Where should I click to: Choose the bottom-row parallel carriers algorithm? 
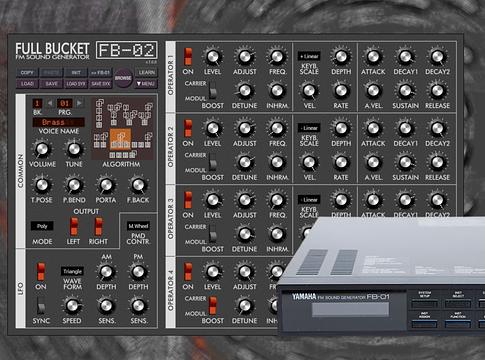[123, 155]
